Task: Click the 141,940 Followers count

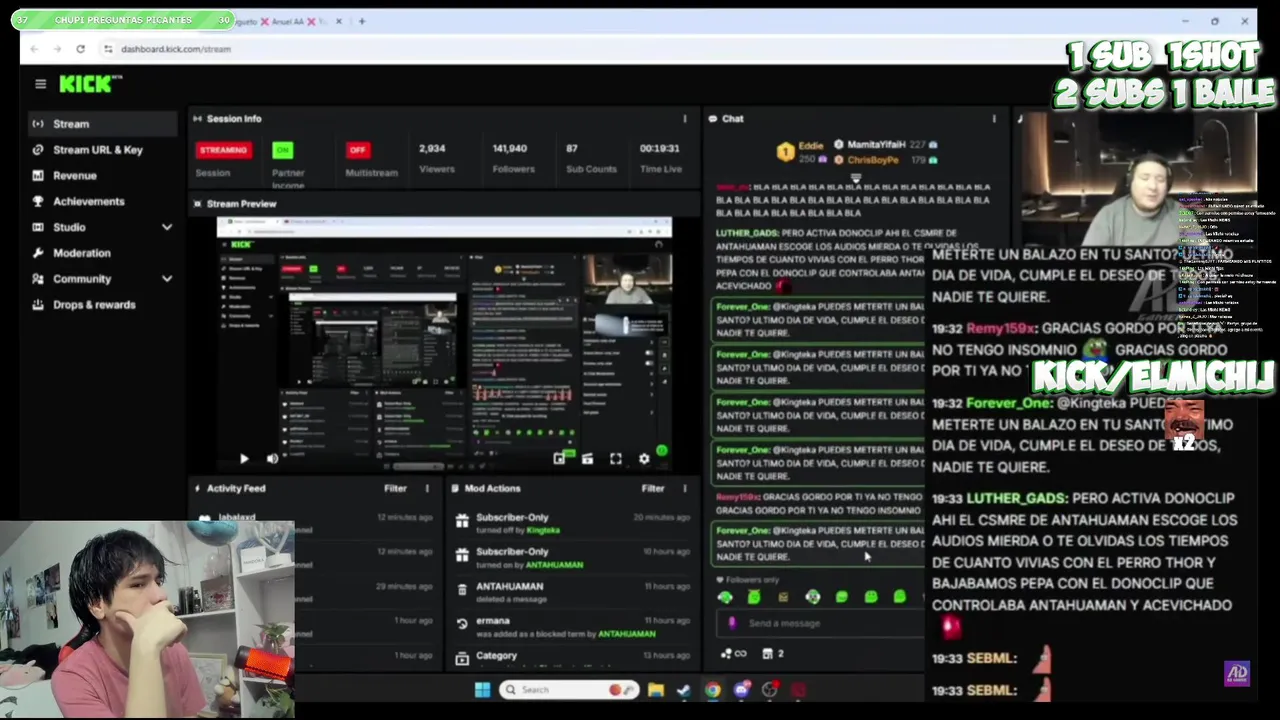Action: [510, 148]
